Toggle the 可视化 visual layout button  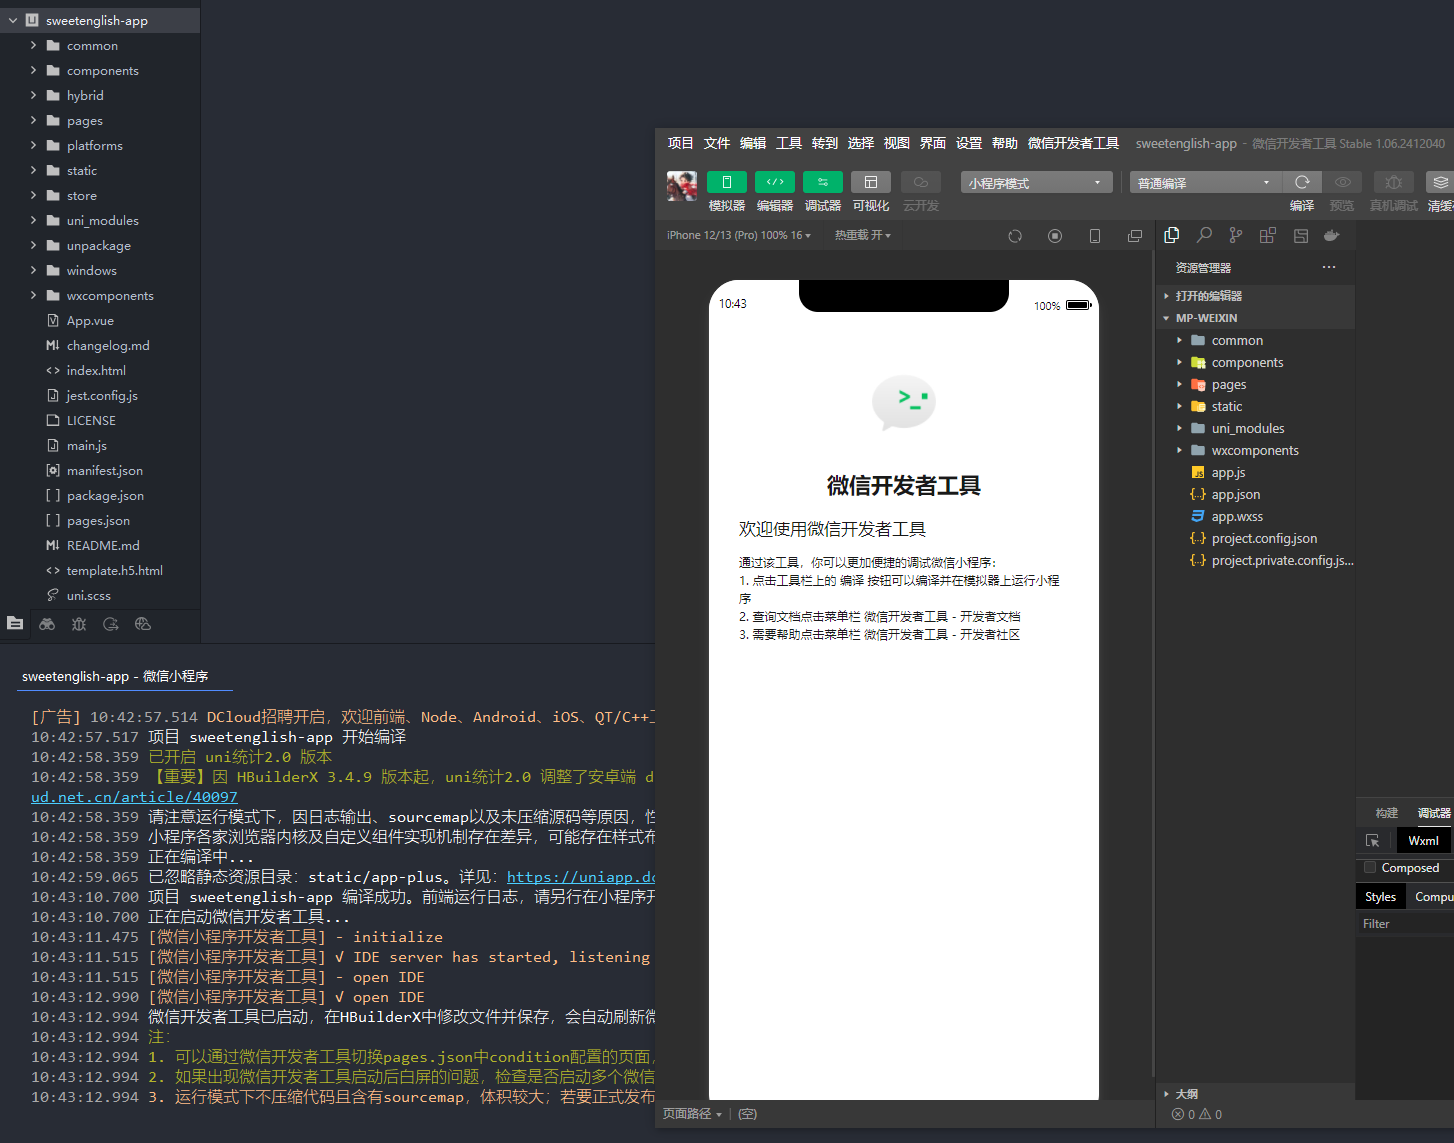tap(871, 182)
